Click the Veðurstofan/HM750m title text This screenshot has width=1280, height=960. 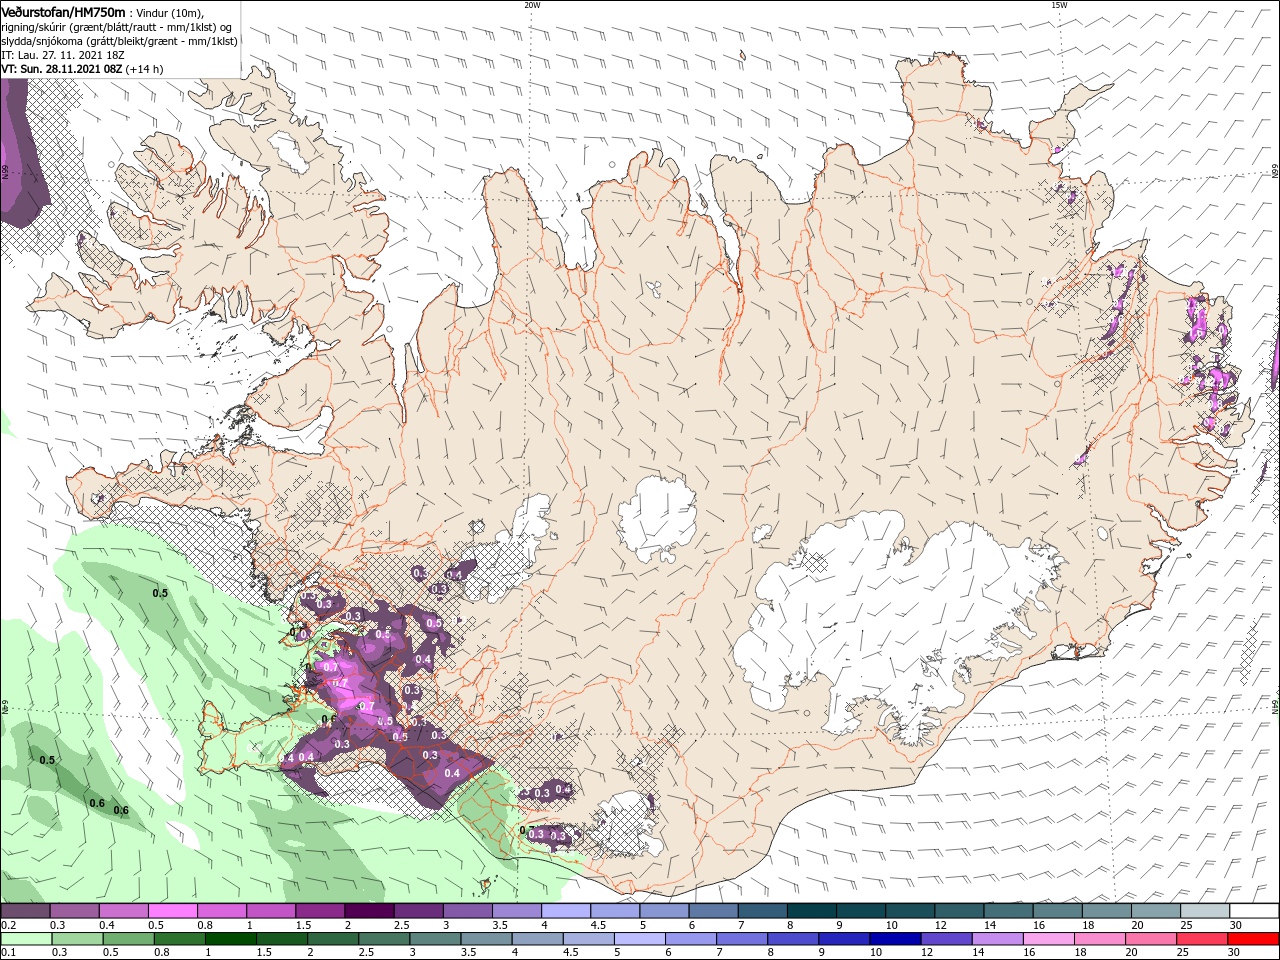pyautogui.click(x=63, y=11)
